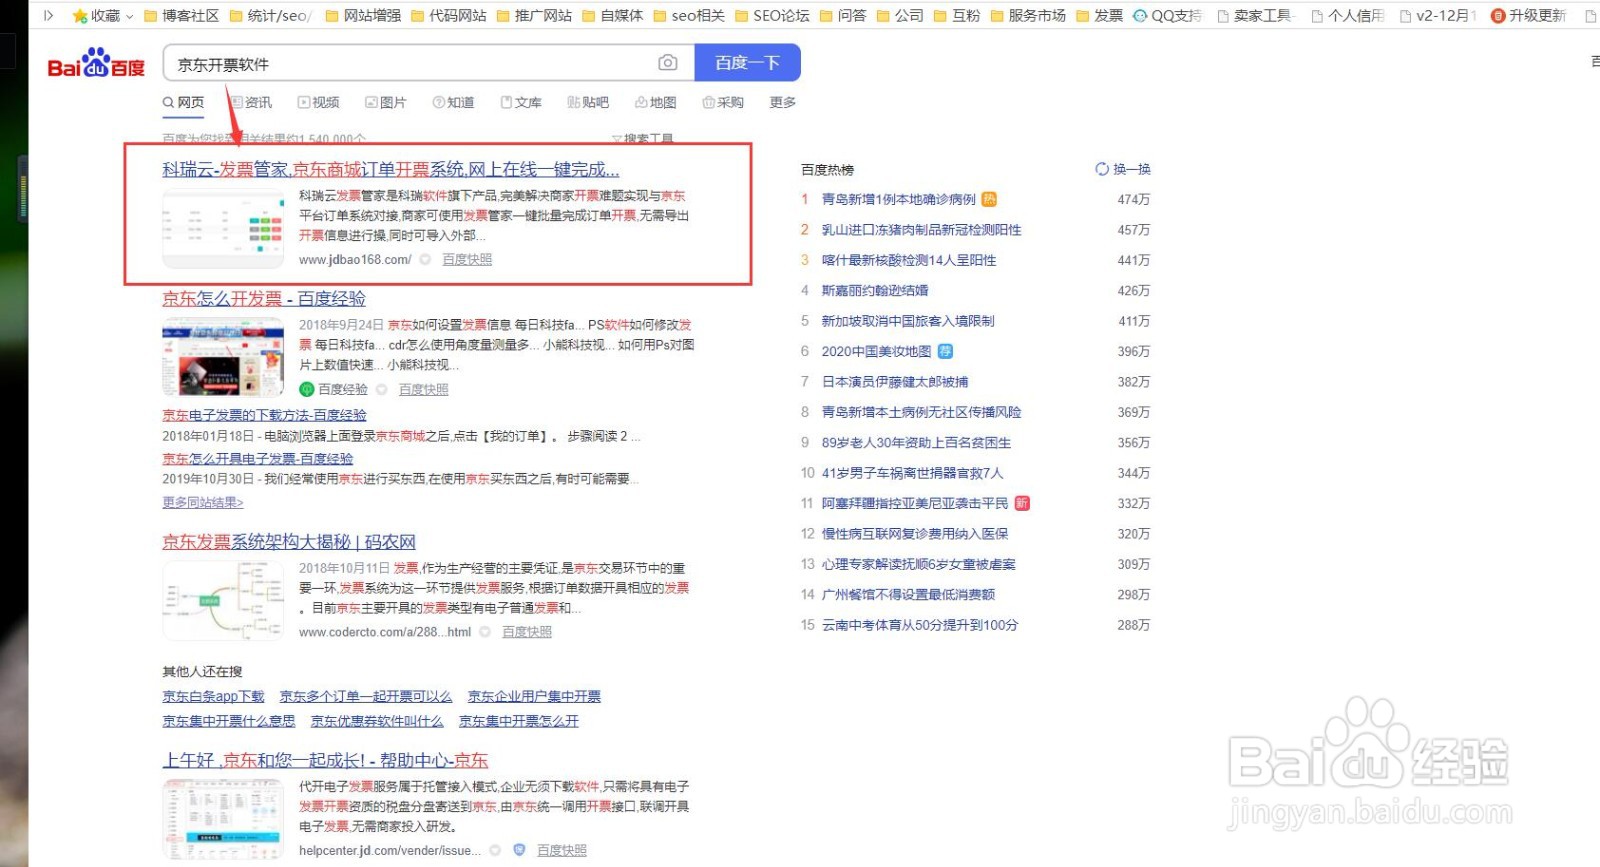Screen dimensions: 1600x867
Task: Open hot topic 斯嘉丽约翰逊结婚
Action: (x=875, y=291)
